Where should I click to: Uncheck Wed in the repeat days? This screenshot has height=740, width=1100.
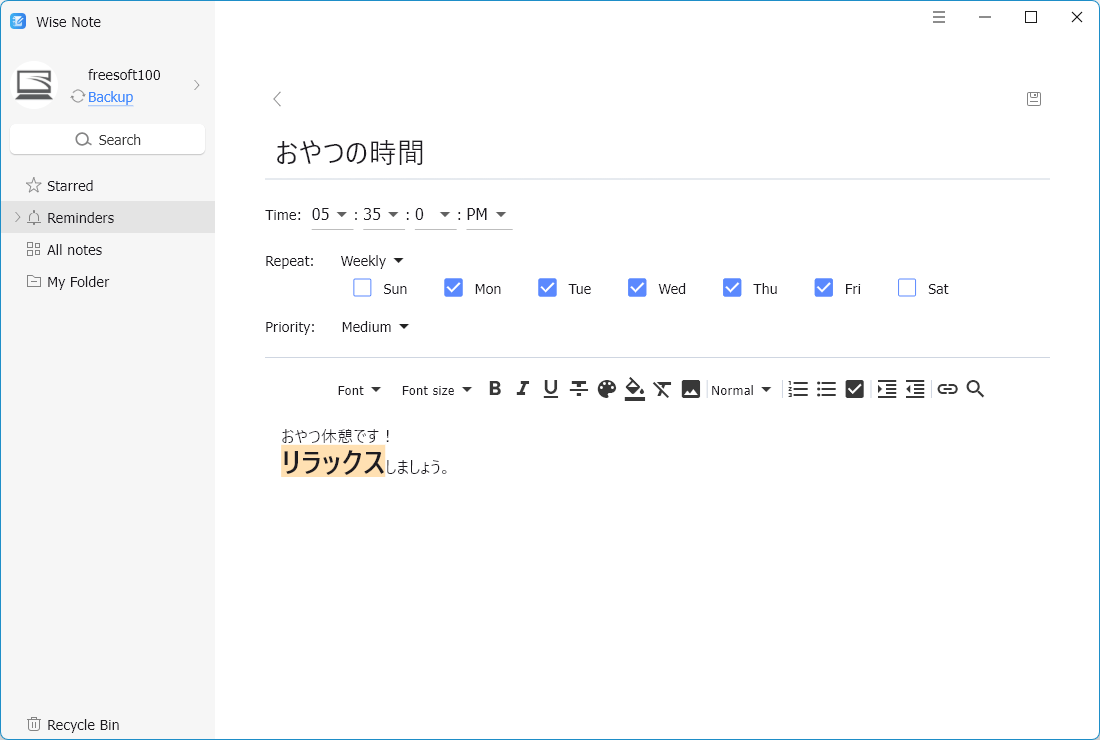[x=638, y=288]
